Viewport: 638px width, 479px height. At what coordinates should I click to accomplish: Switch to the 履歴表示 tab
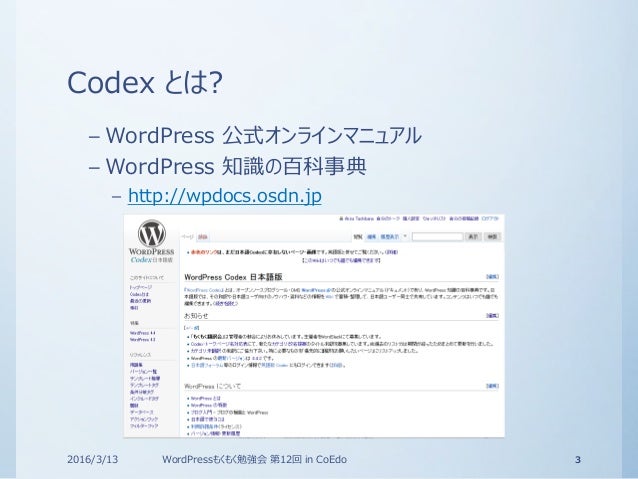point(389,236)
